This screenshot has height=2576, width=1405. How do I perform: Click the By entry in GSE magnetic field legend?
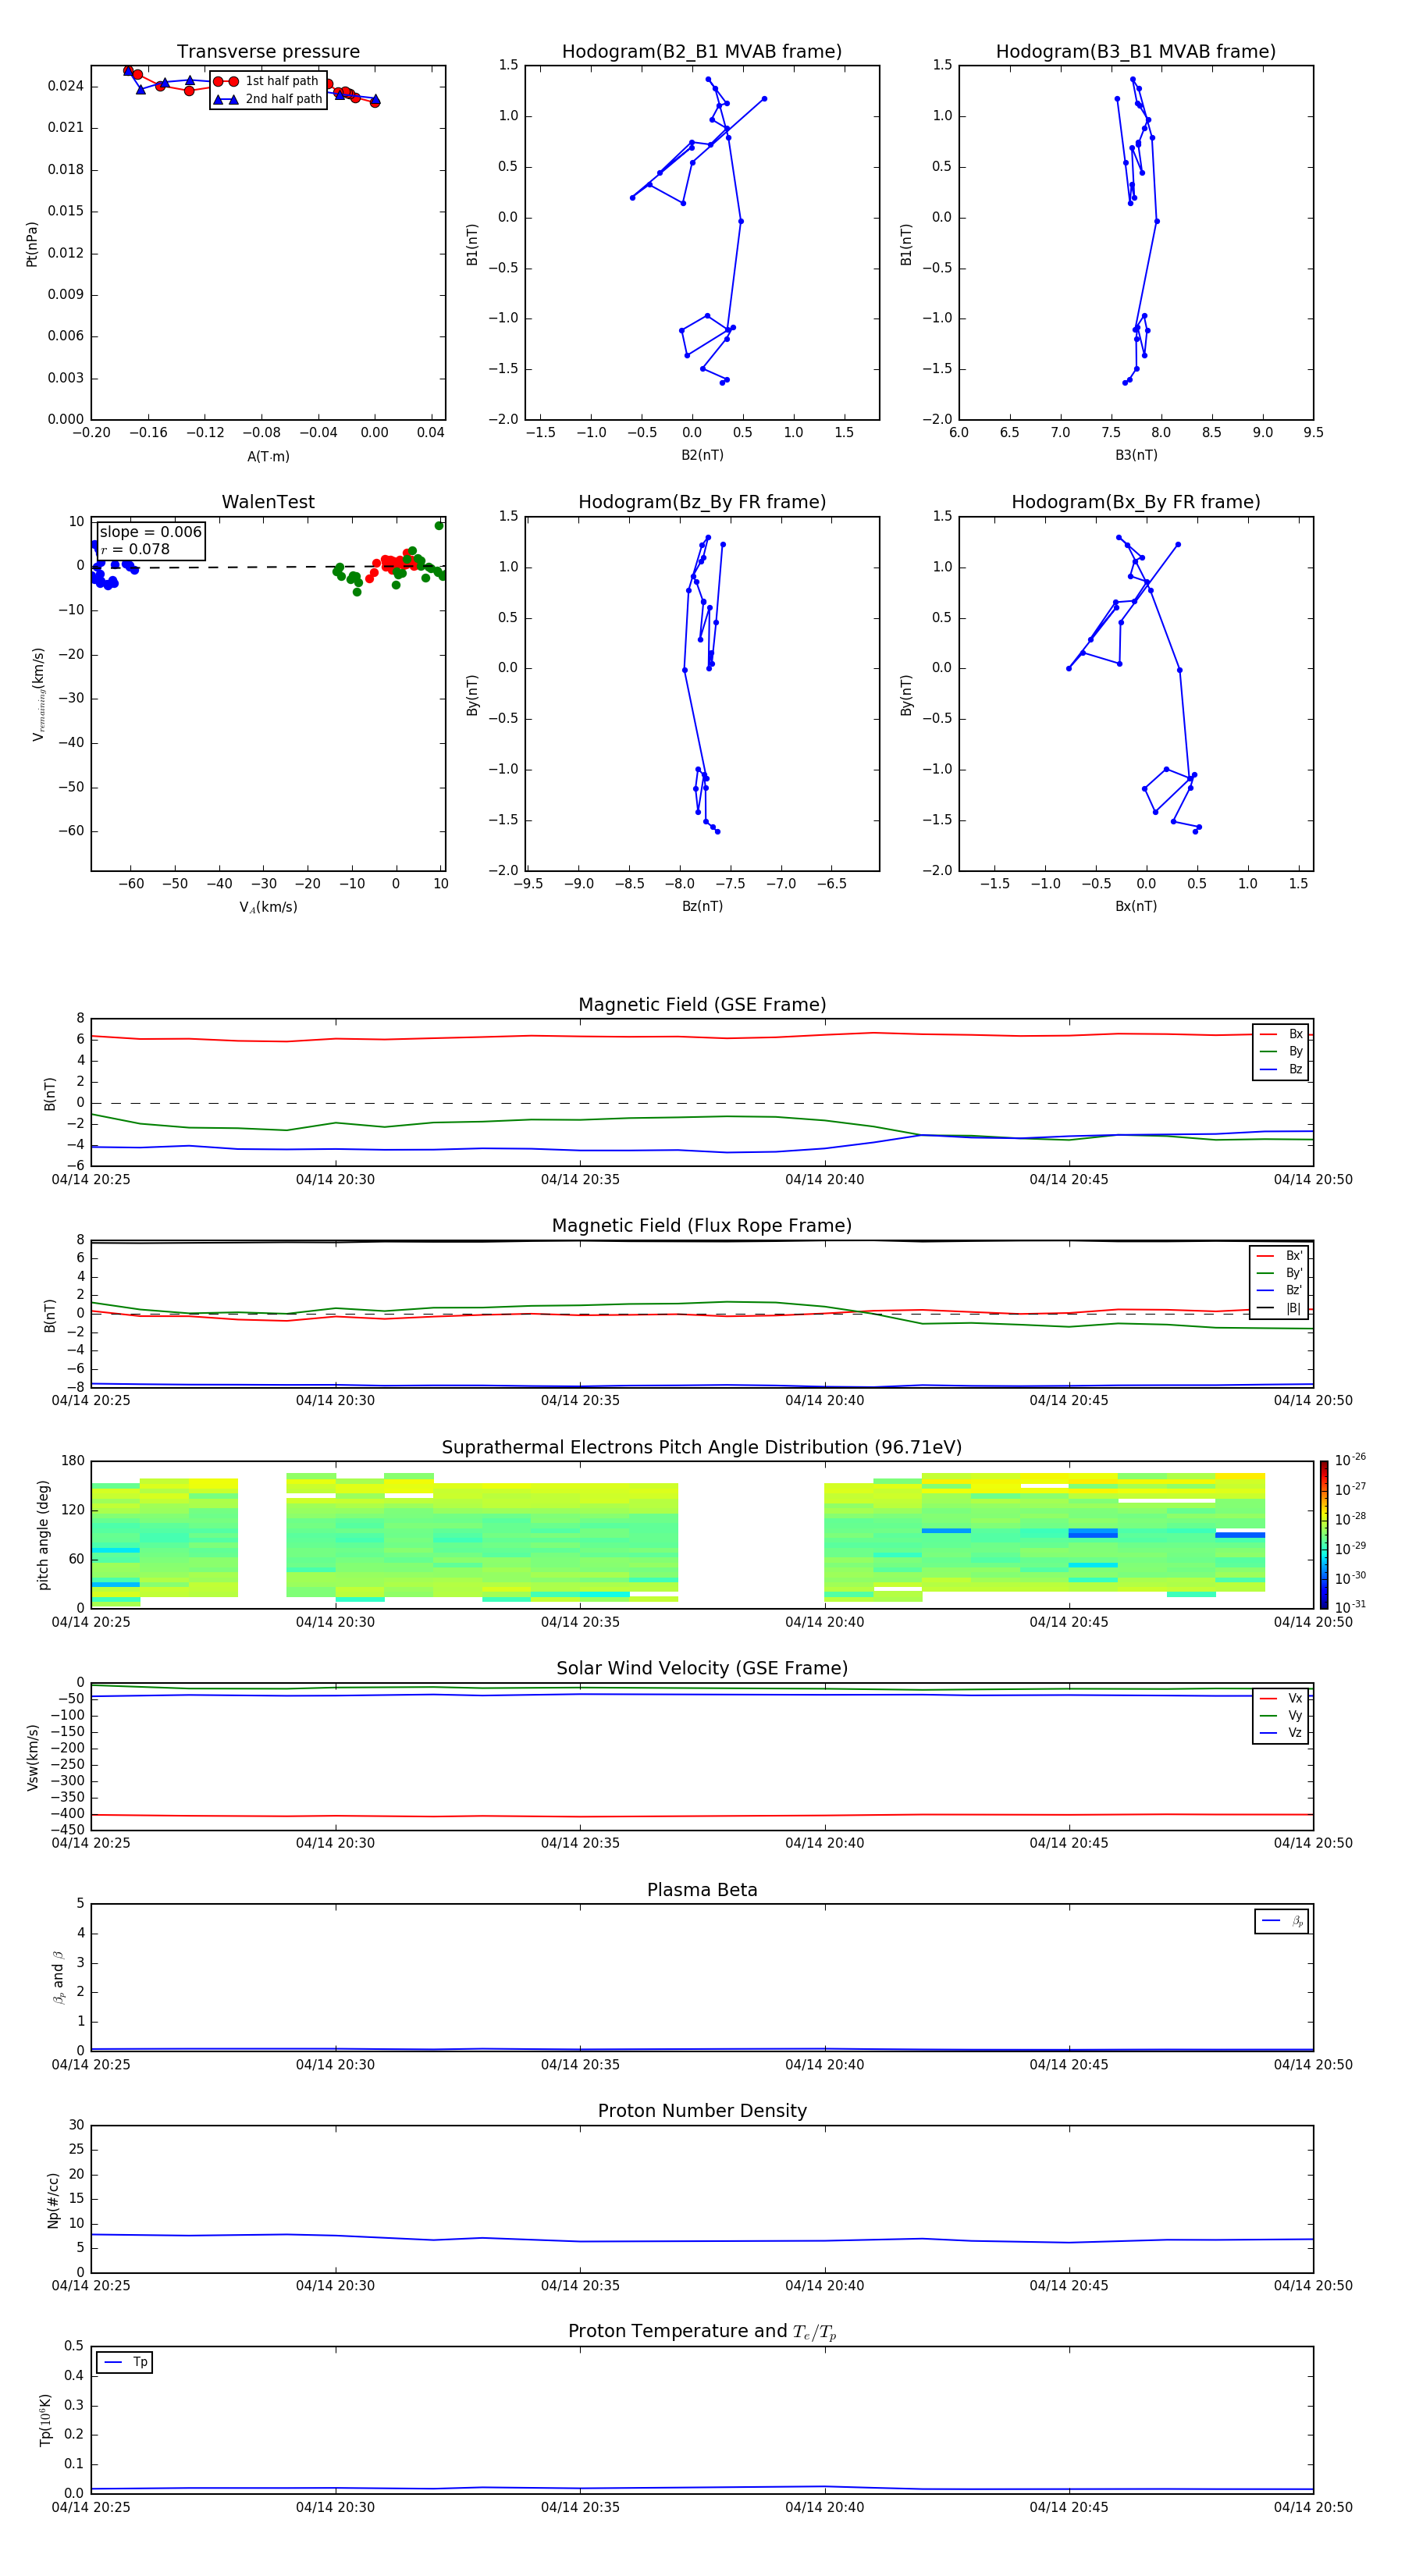[x=1281, y=1052]
